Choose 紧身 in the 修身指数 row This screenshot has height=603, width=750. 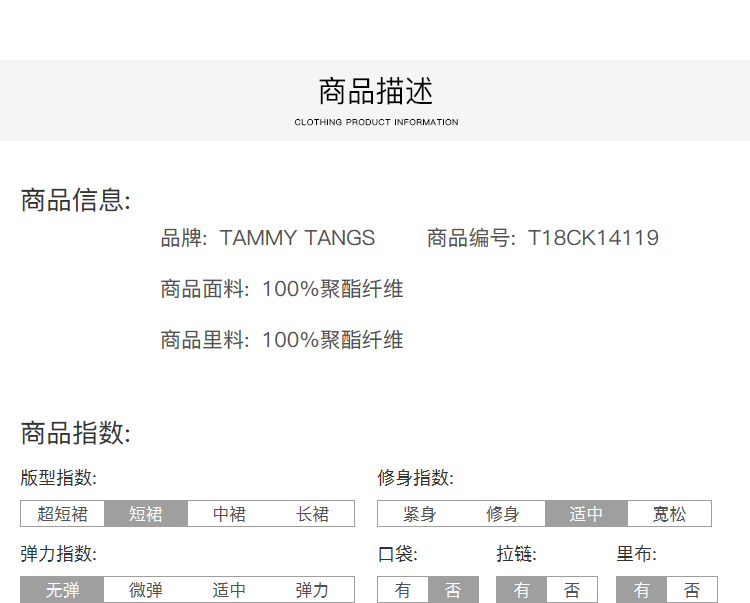(x=419, y=514)
